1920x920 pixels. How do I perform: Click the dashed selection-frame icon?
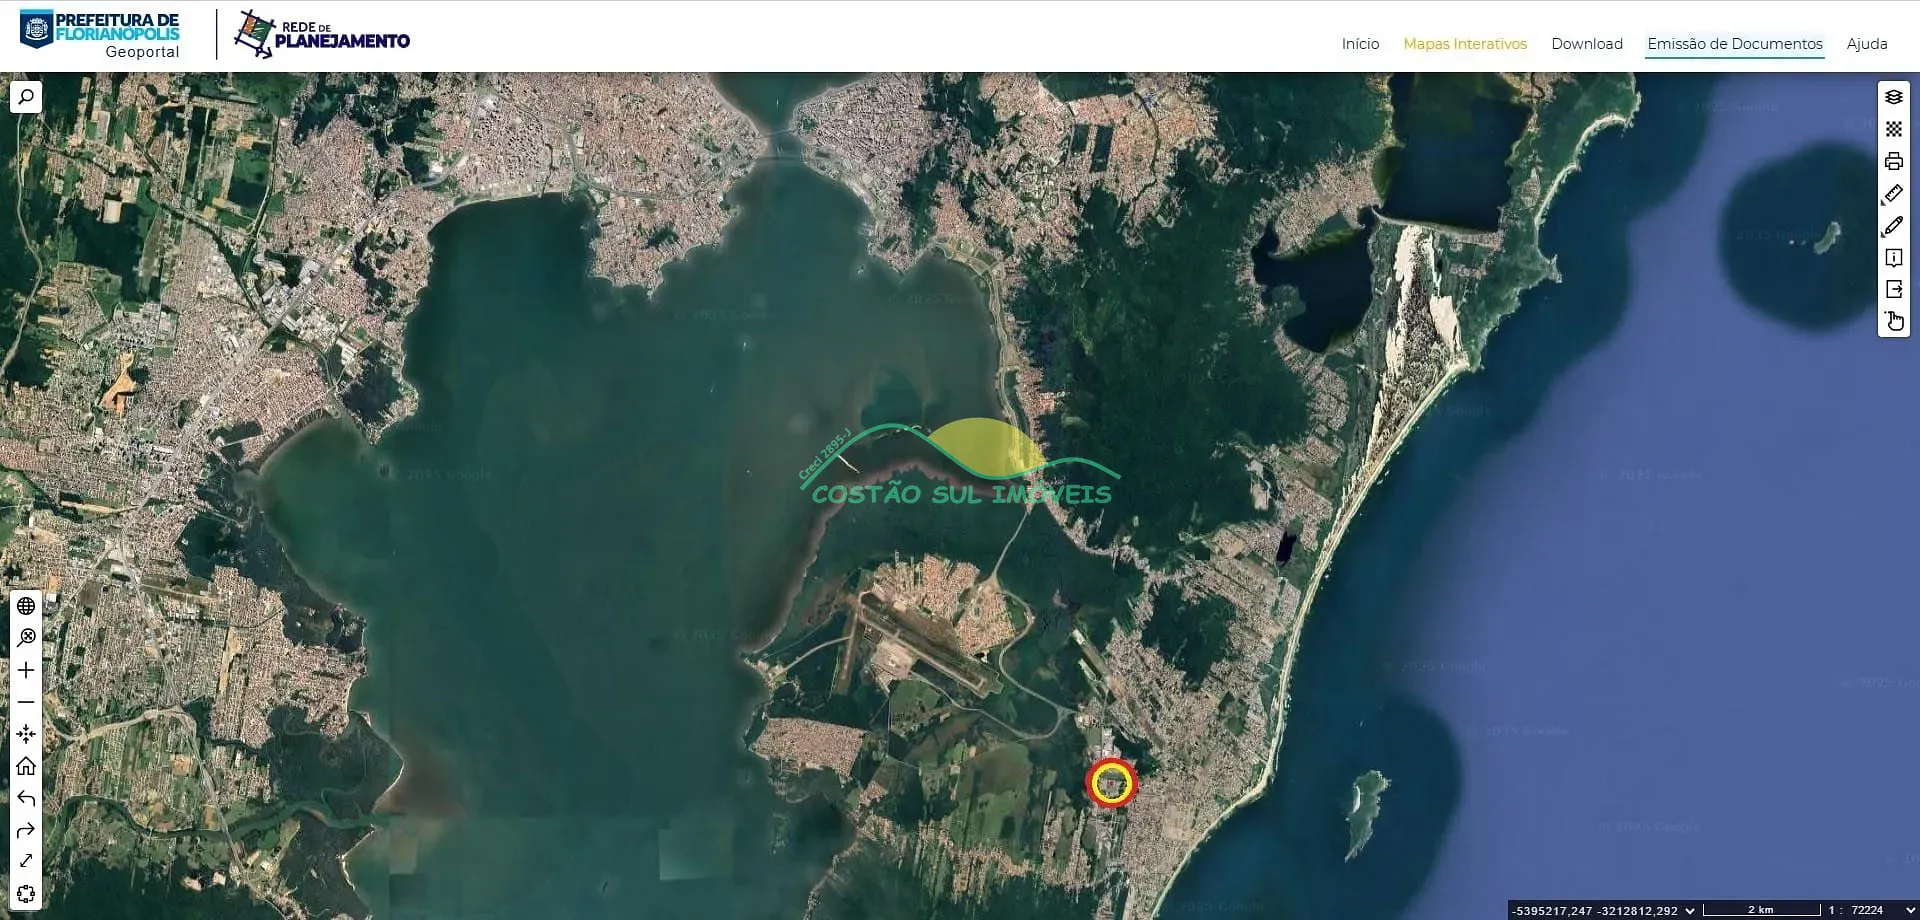[26, 893]
